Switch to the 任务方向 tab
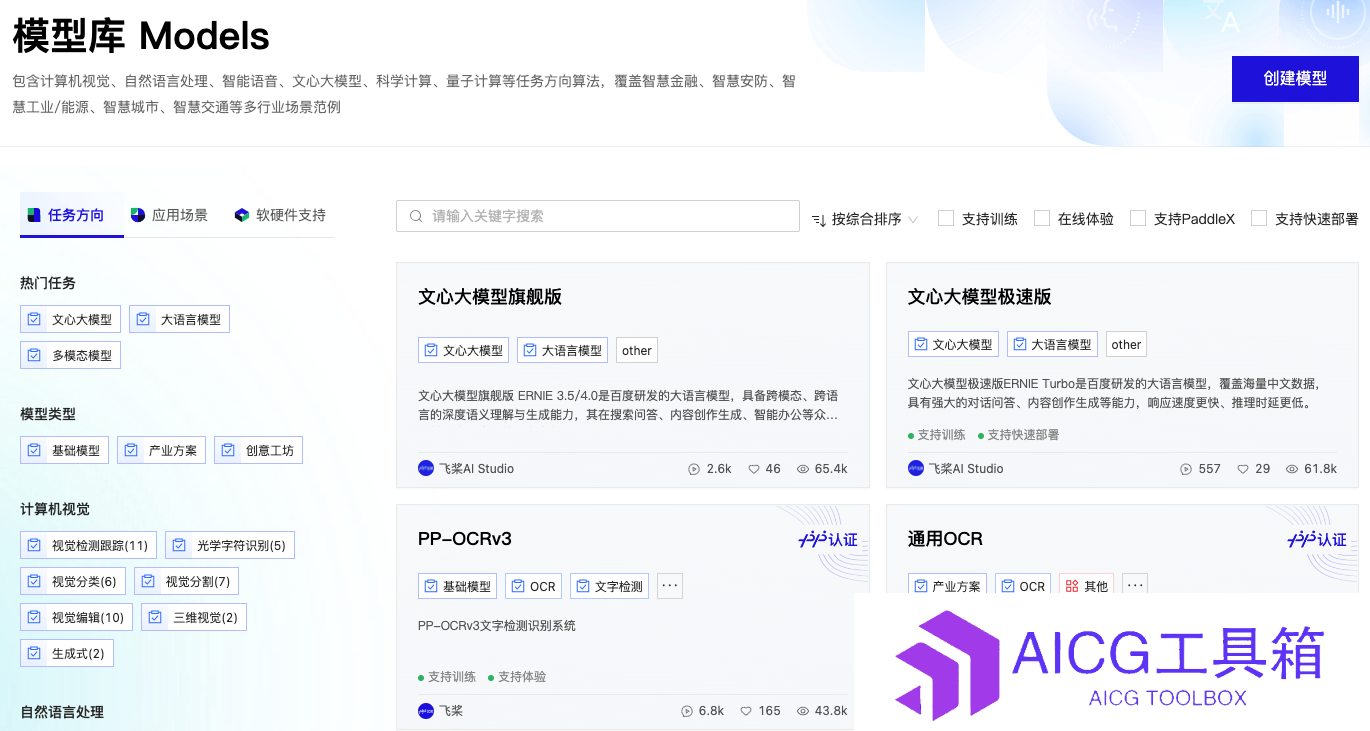The image size is (1370, 731). [72, 215]
